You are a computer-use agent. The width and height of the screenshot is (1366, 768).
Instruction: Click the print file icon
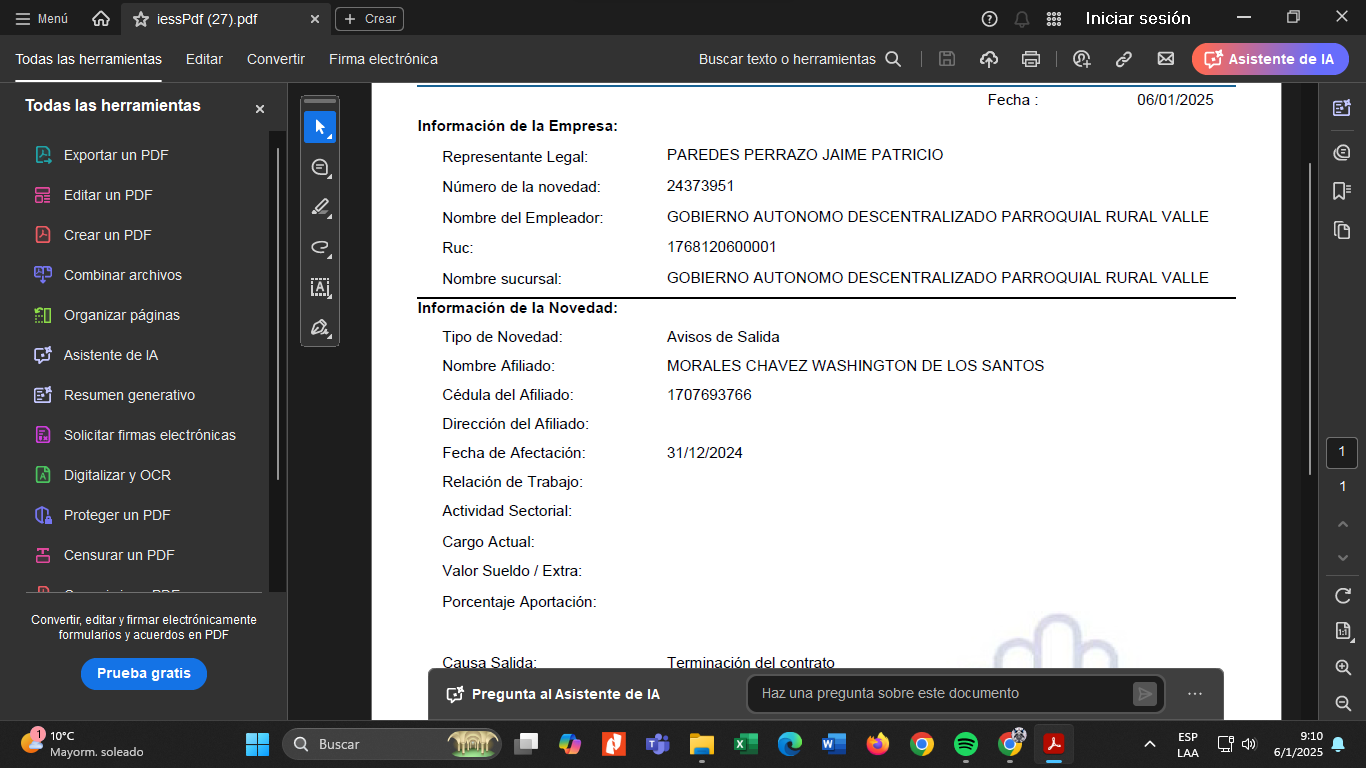click(1031, 59)
